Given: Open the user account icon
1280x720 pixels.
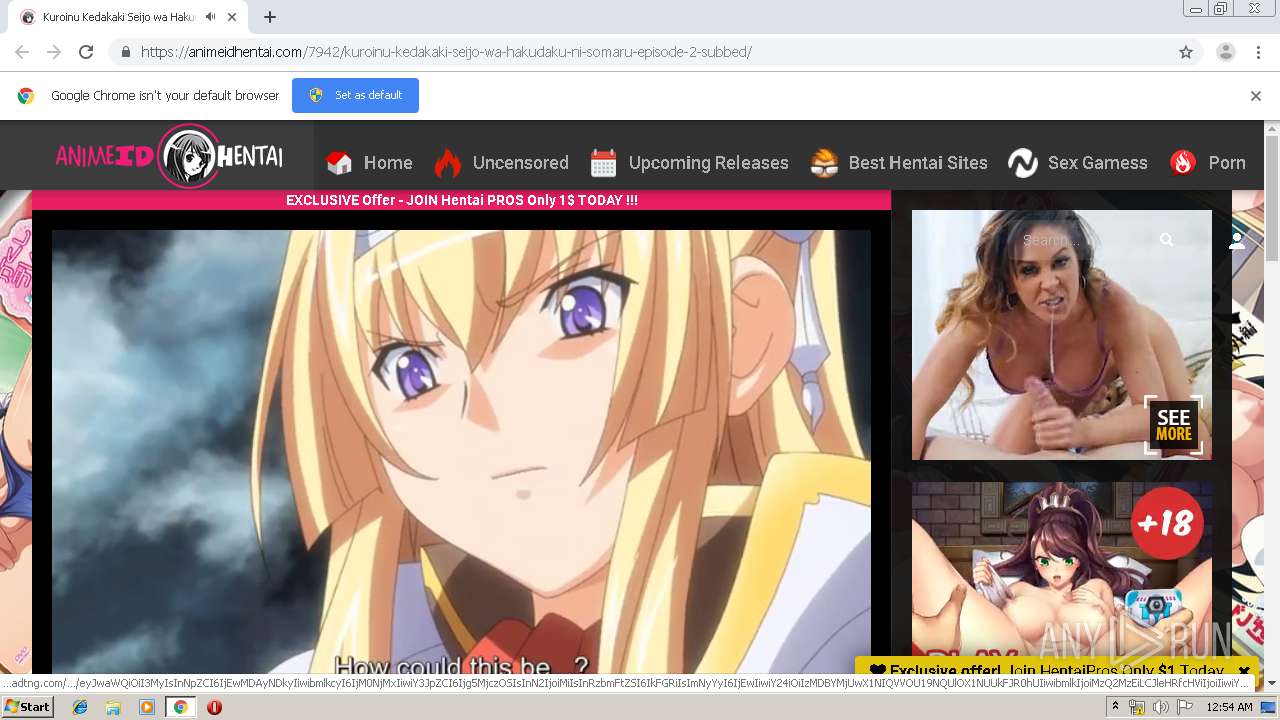Looking at the screenshot, I should [1237, 240].
